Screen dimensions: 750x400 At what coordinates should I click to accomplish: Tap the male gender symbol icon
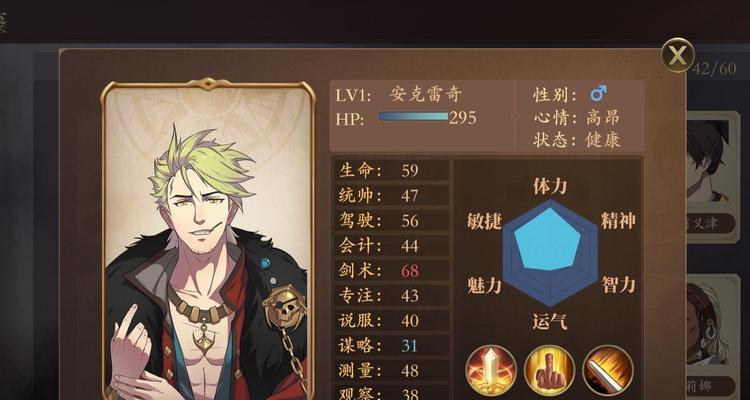[x=598, y=93]
